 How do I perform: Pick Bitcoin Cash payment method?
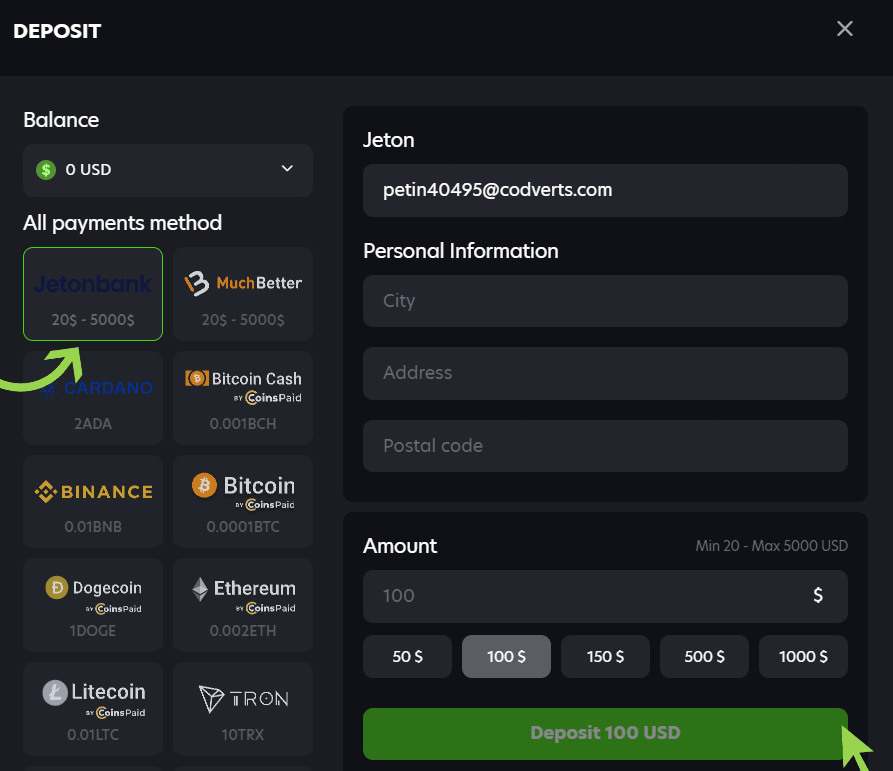(x=243, y=398)
